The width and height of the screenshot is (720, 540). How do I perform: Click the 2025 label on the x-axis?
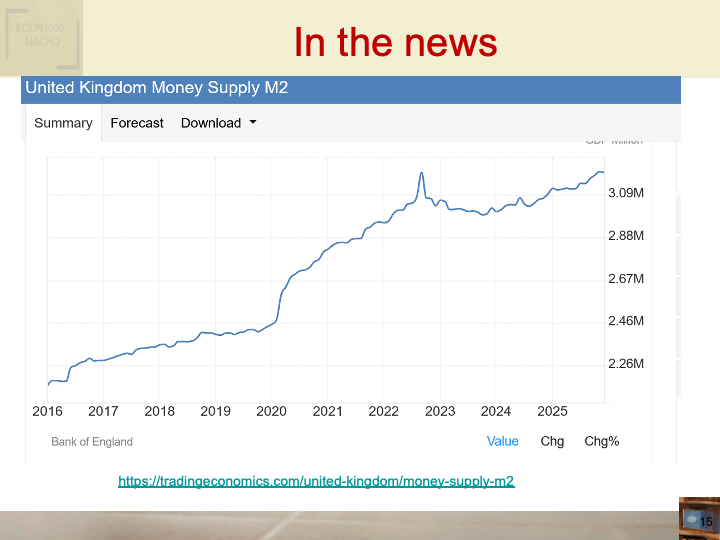[552, 411]
